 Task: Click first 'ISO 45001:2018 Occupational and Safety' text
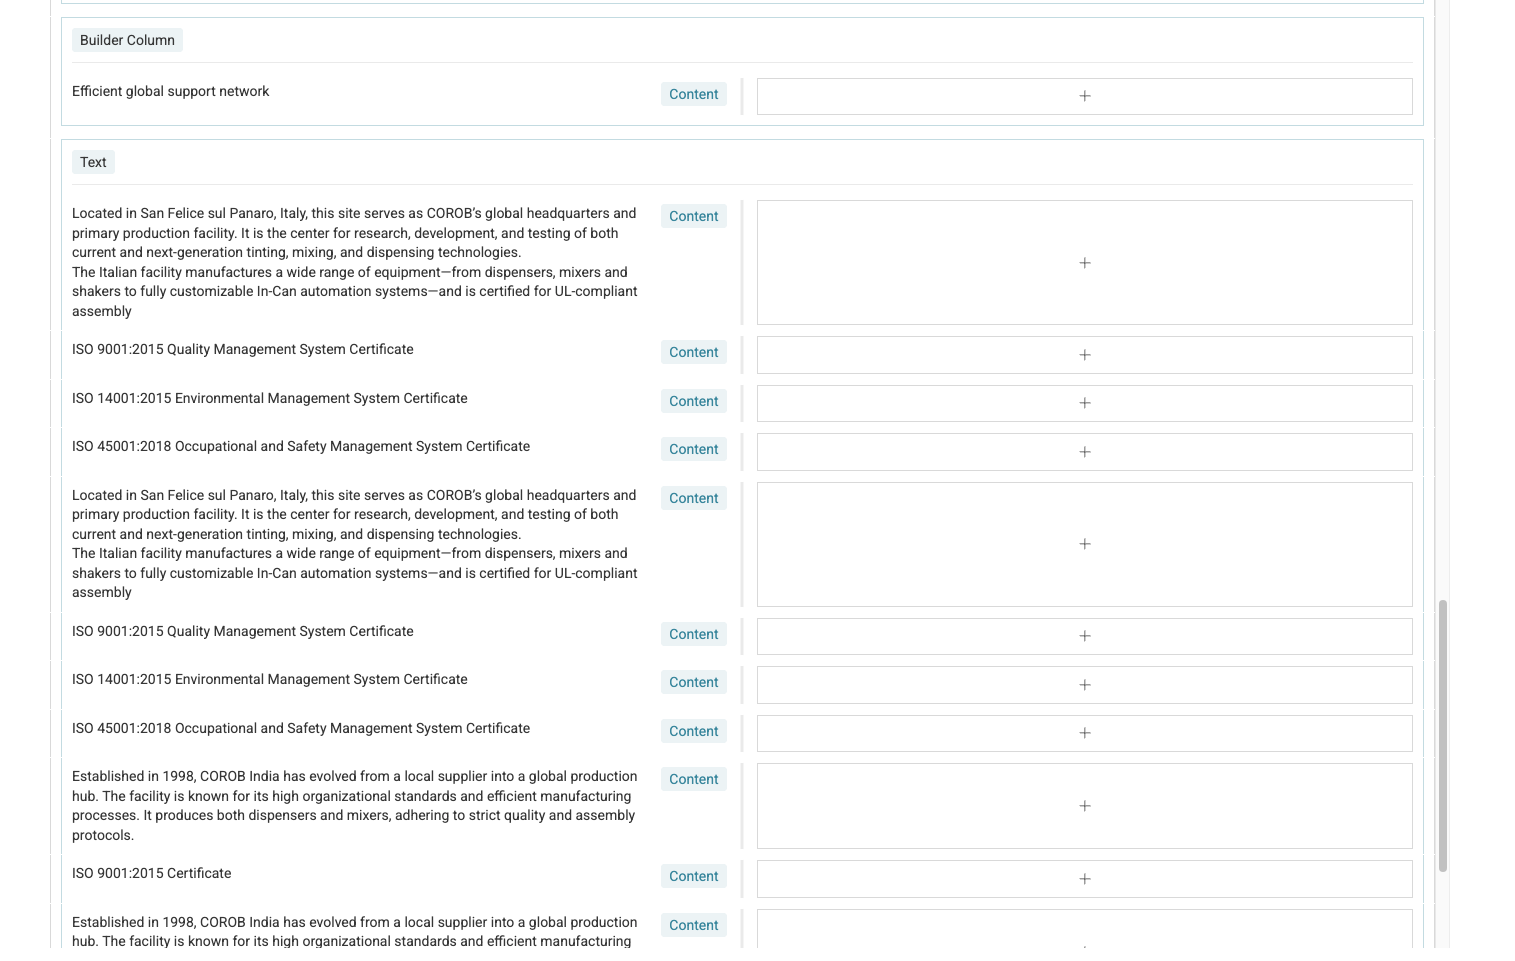[x=300, y=446]
